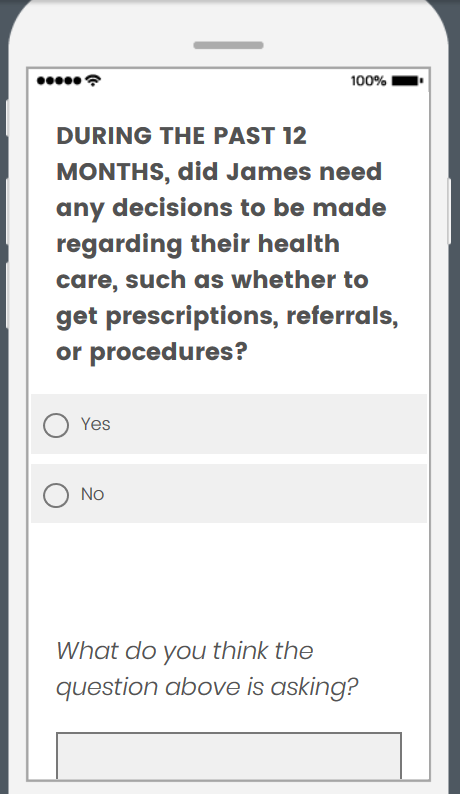Screen dimensions: 460x794
Task: Click the "DURING THE PAST 12" heading line
Action: [181, 136]
